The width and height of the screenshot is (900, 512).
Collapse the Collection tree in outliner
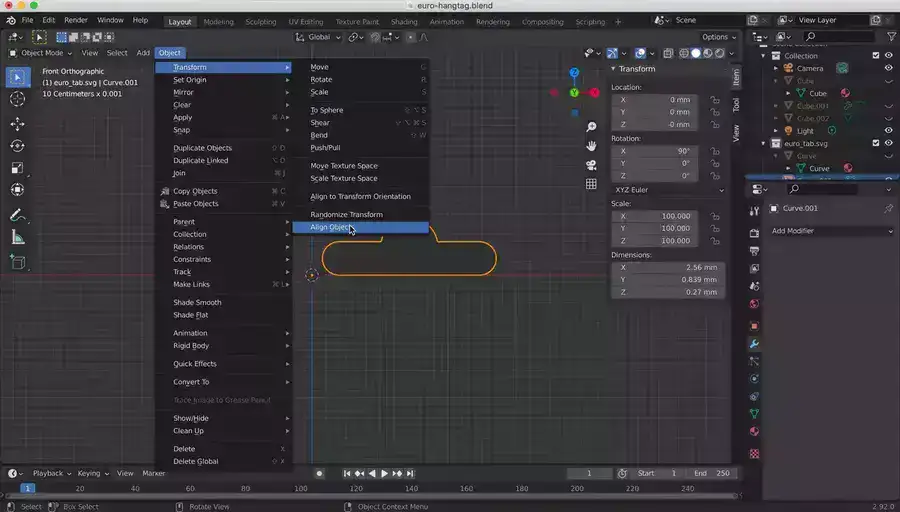pos(763,56)
